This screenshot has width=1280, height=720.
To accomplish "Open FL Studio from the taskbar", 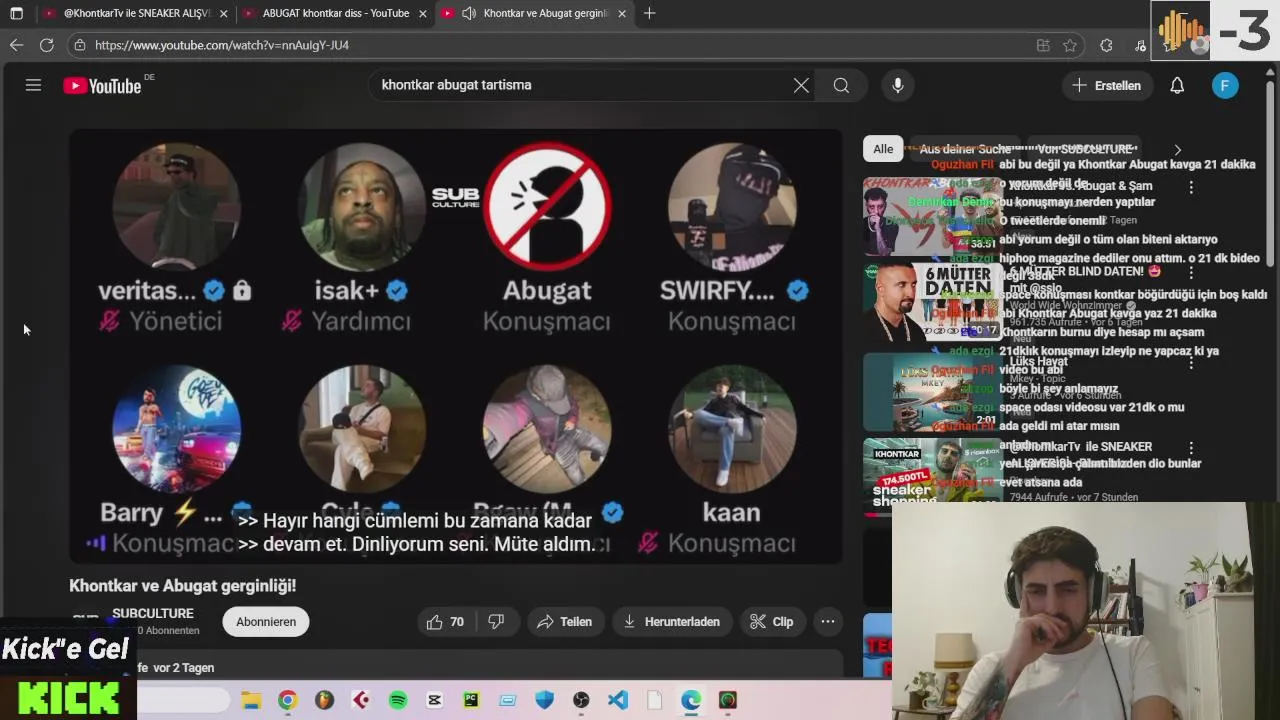I will point(324,700).
